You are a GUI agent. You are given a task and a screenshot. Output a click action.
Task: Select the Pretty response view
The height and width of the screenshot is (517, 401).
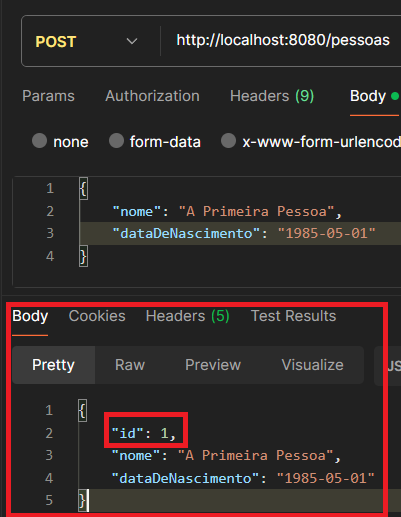[53, 365]
